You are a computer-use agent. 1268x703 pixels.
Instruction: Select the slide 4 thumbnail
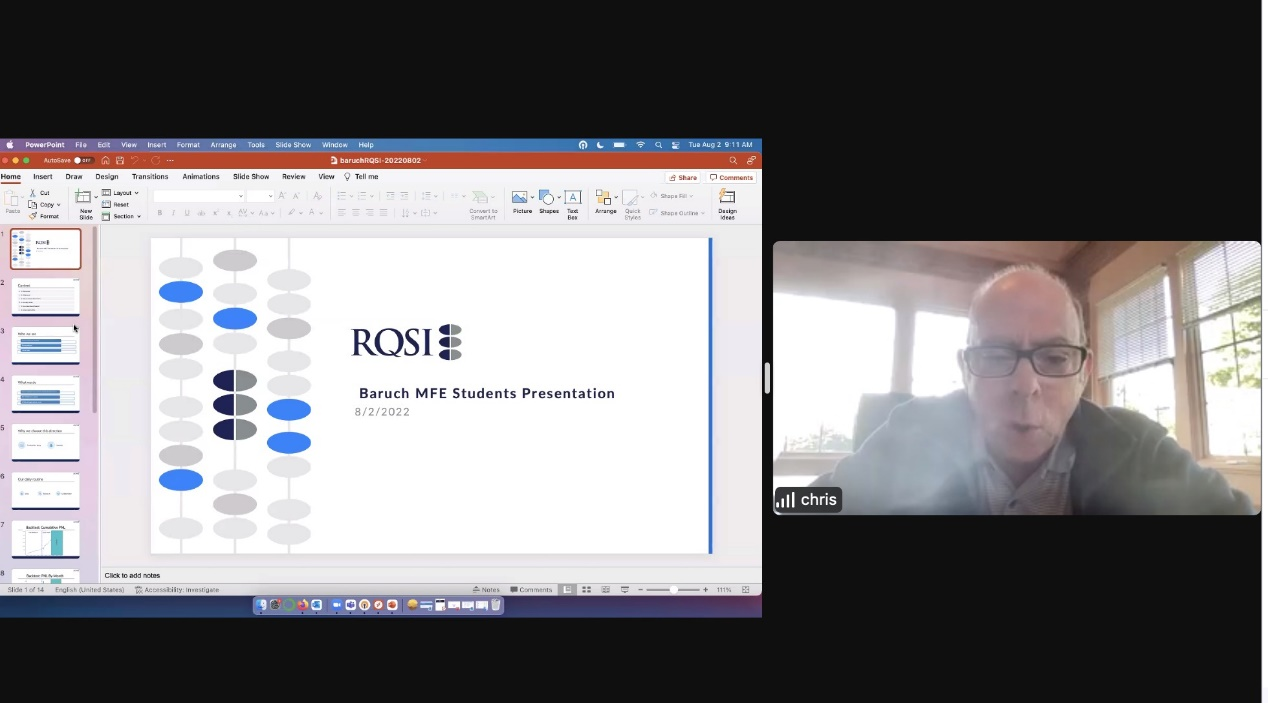[x=45, y=394]
